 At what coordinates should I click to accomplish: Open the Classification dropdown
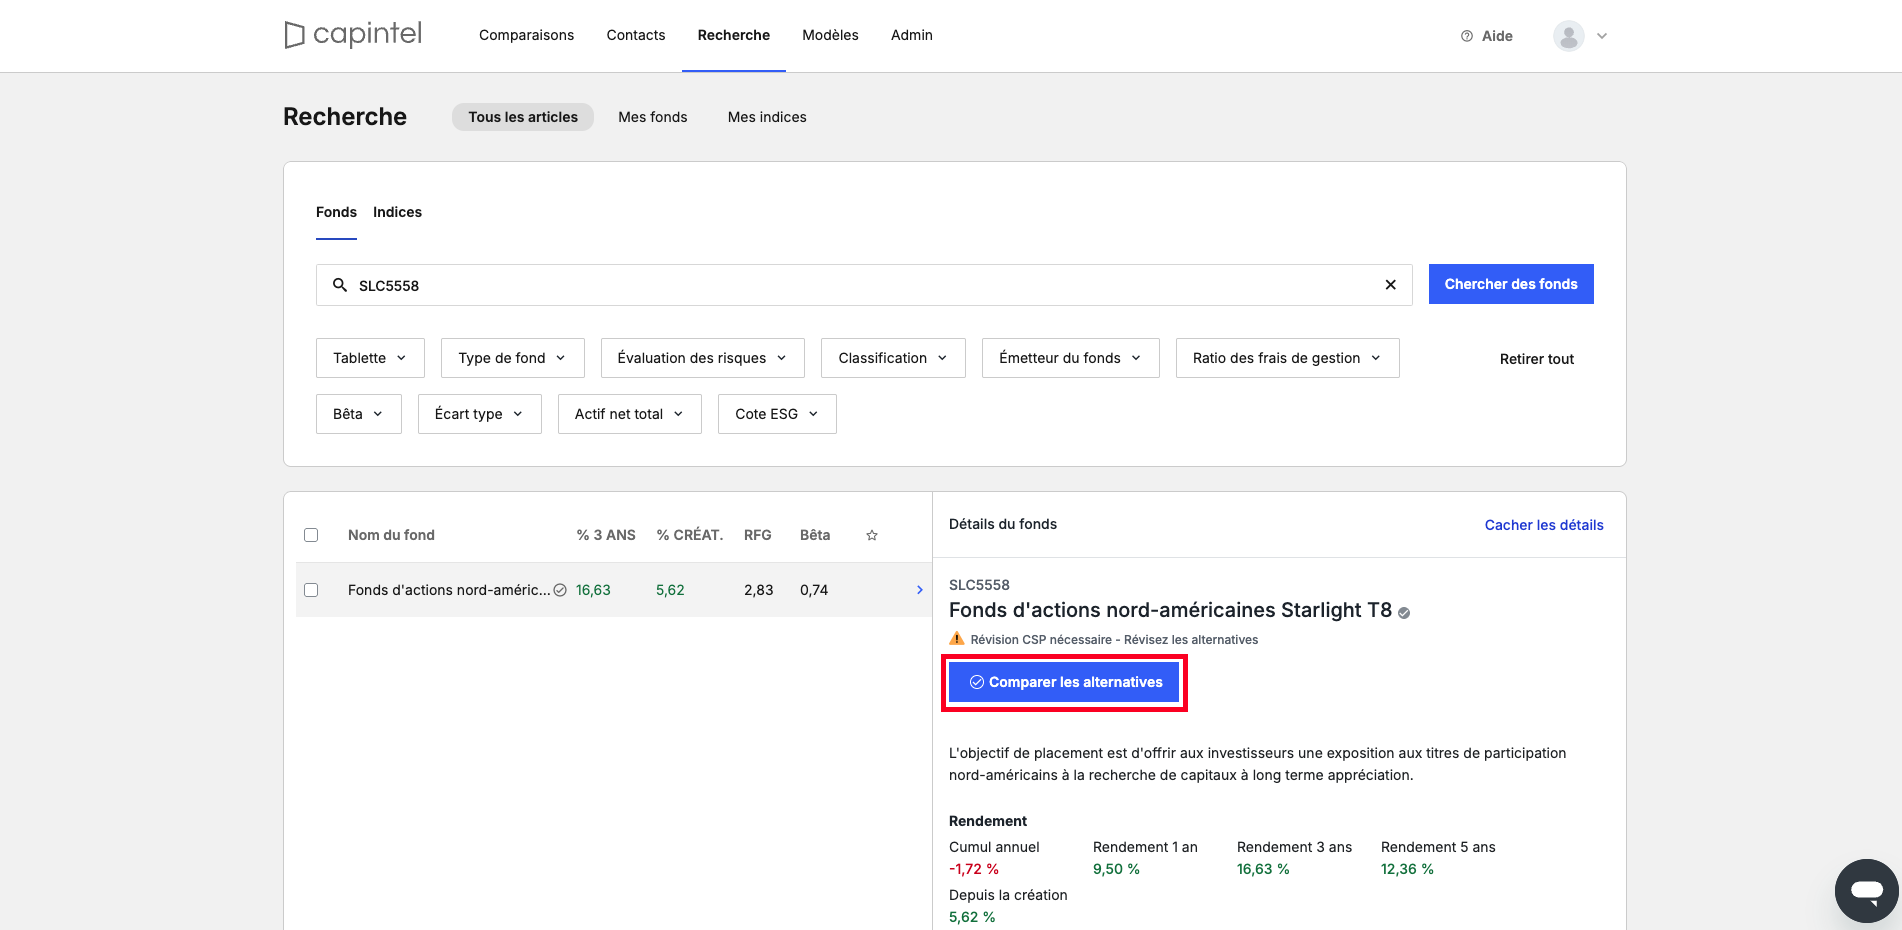[893, 358]
